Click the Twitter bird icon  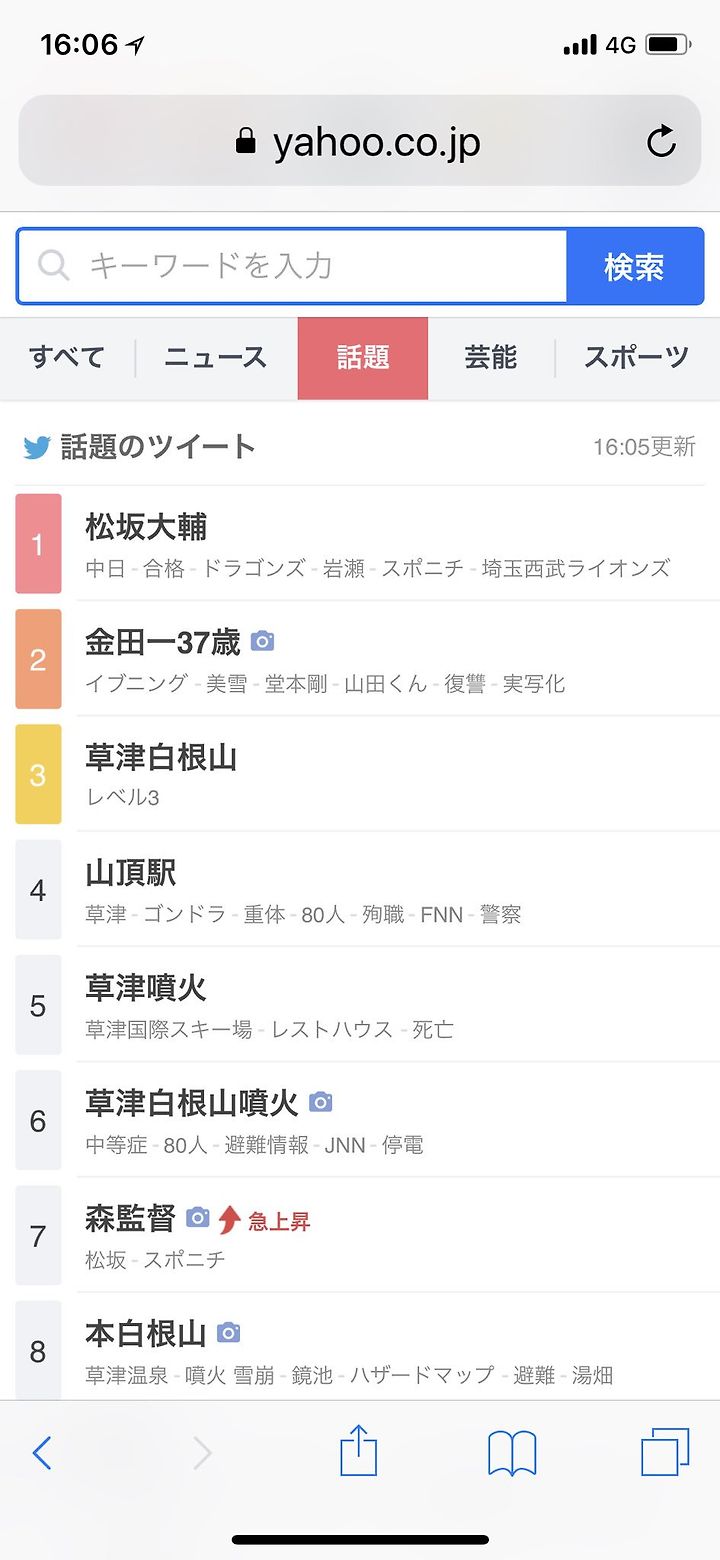tap(37, 447)
